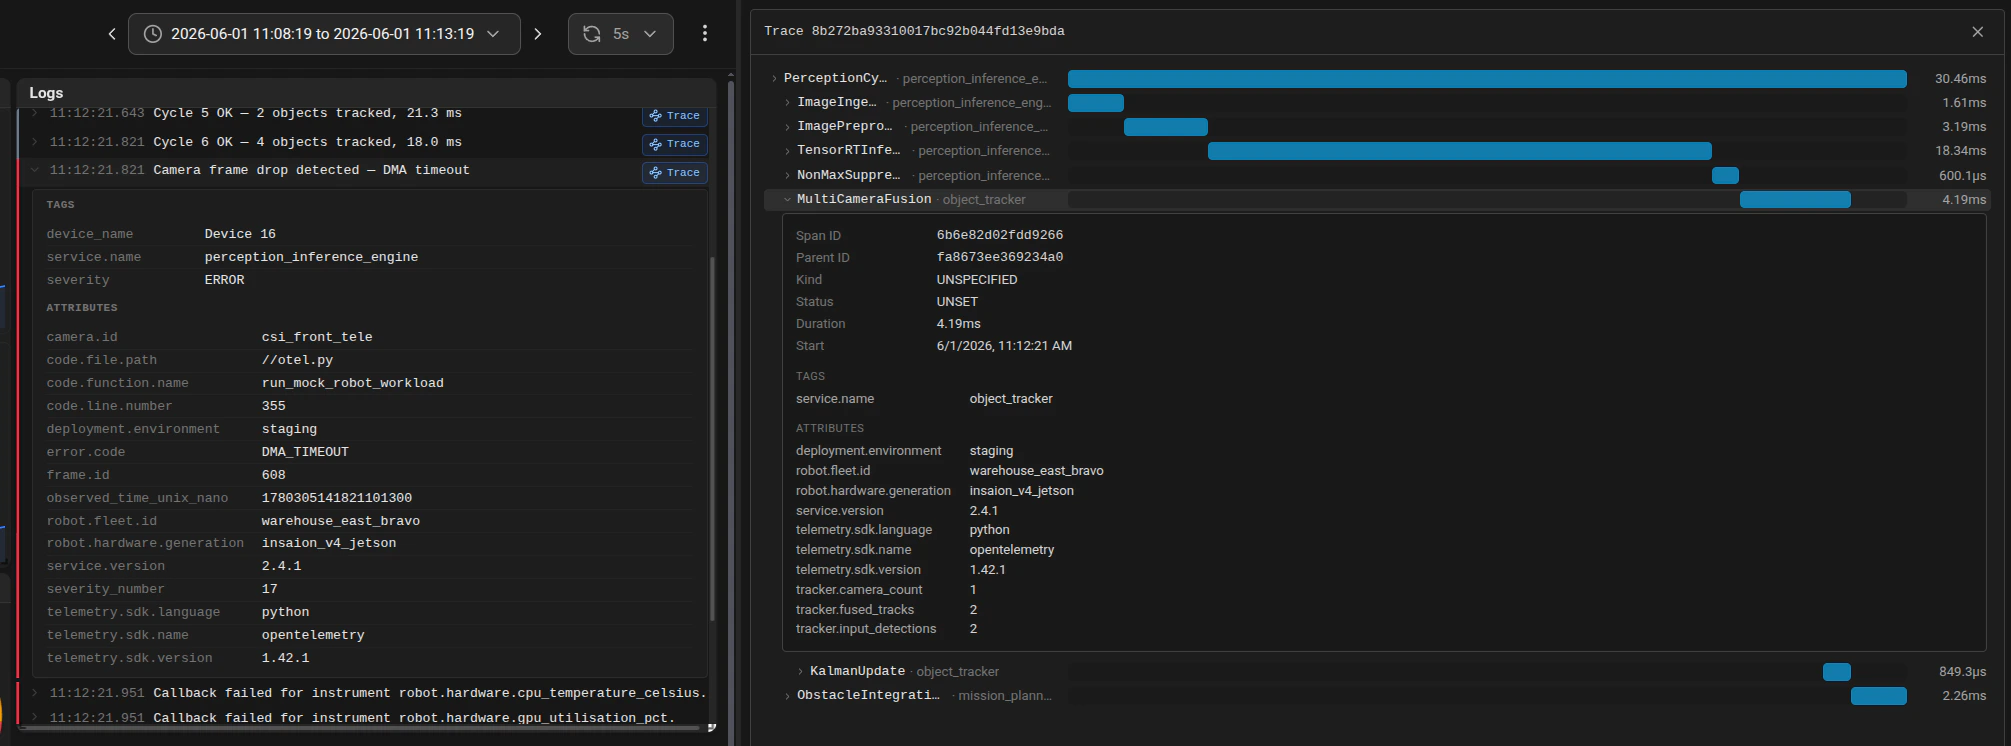Viewport: 2011px width, 746px height.
Task: Click the log's code.line.number value 355
Action: [x=273, y=406]
